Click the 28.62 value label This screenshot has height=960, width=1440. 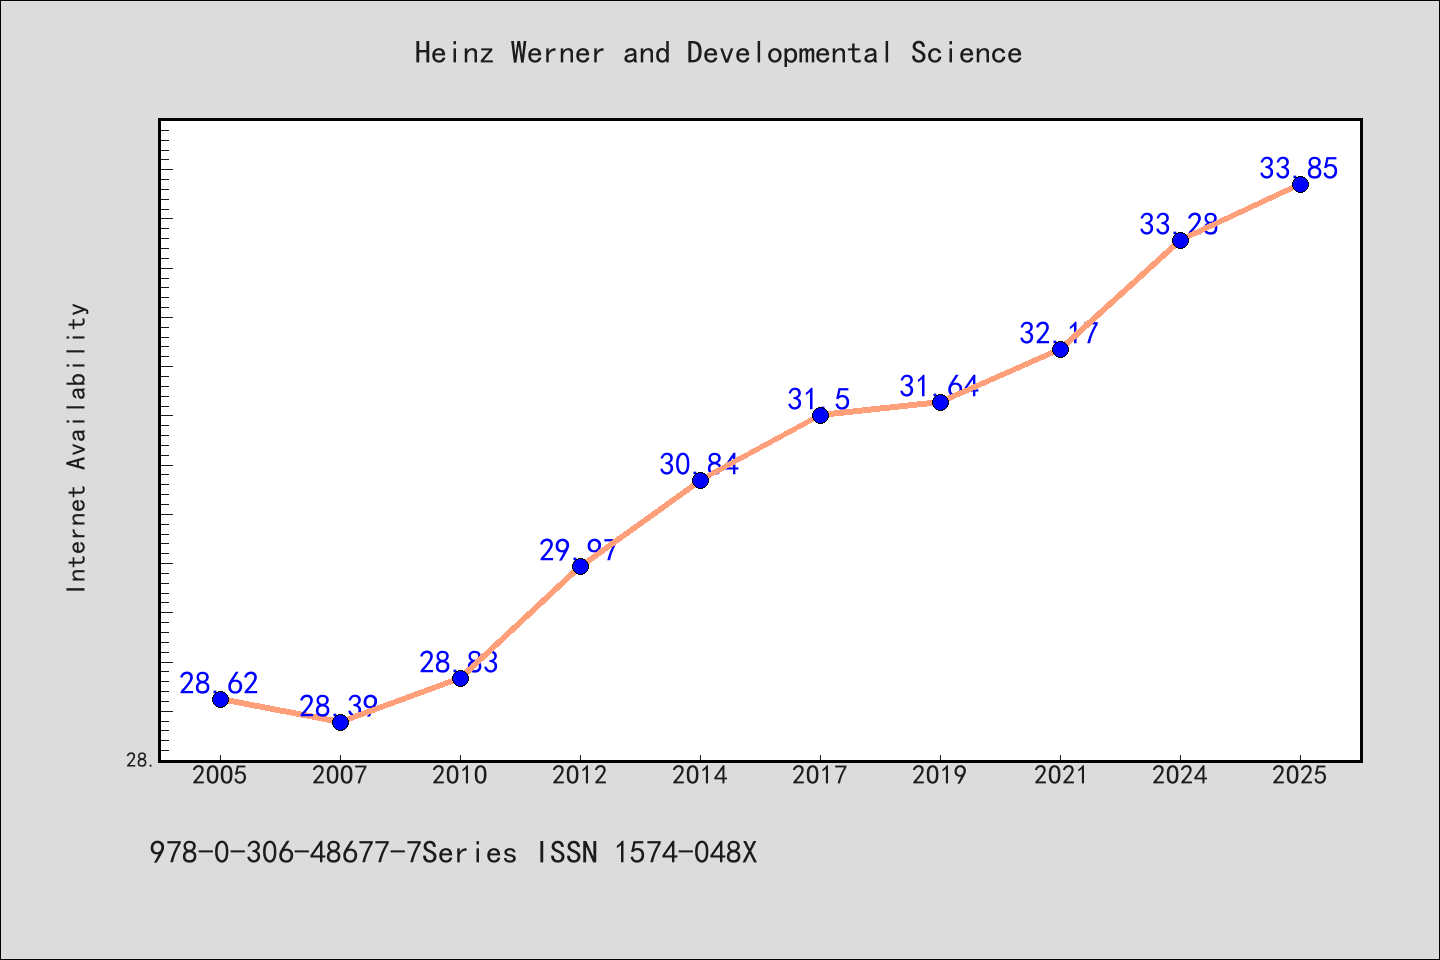pyautogui.click(x=219, y=683)
